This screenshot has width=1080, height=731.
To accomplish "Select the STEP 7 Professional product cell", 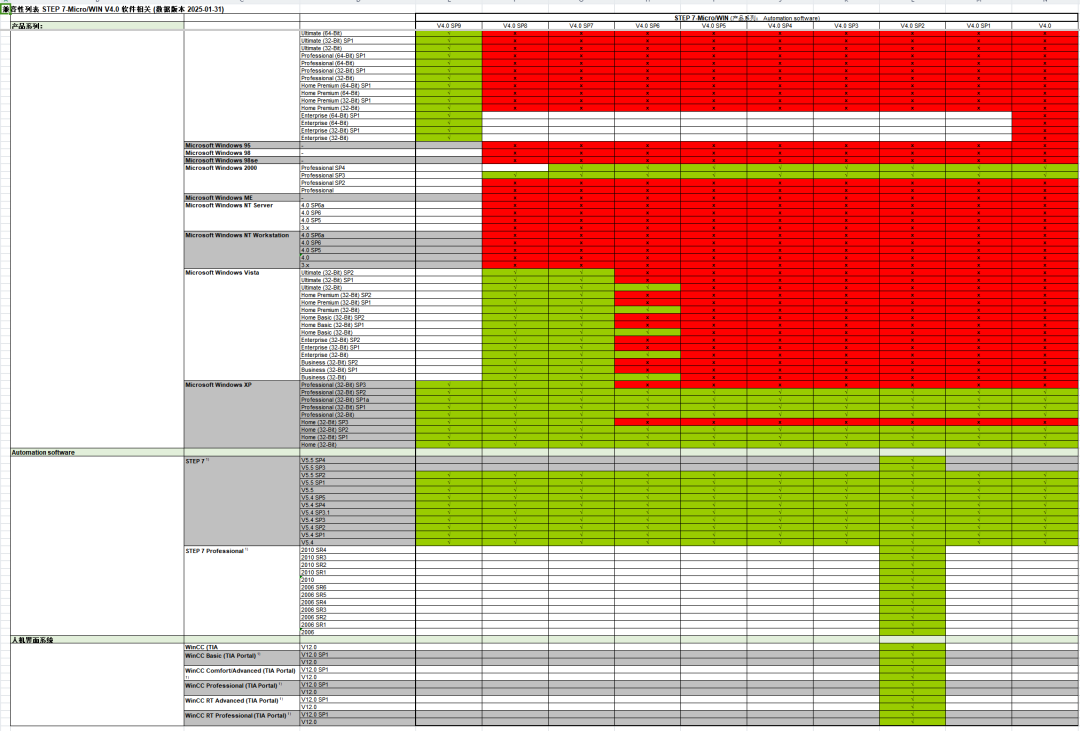I will click(x=242, y=591).
